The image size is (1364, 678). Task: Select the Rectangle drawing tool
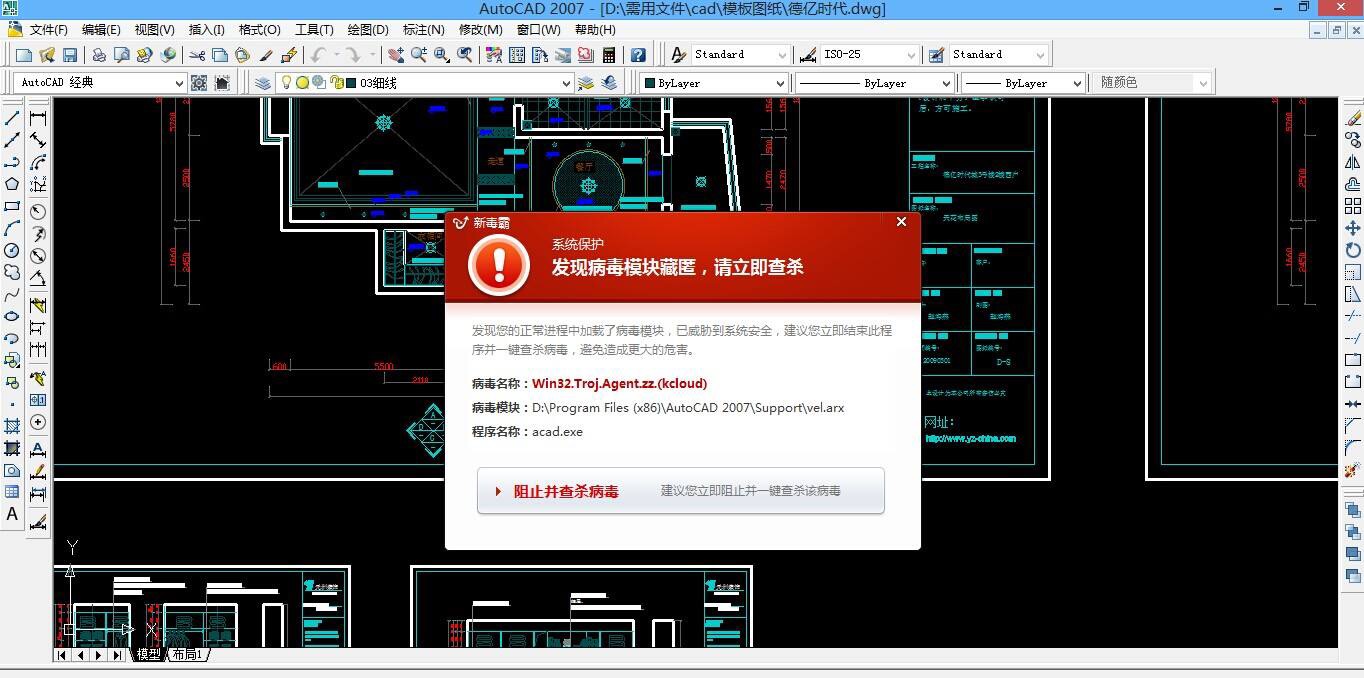pos(12,208)
